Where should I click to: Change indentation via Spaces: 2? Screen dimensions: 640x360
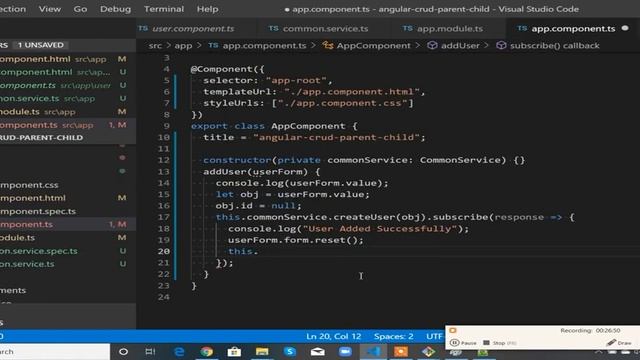click(x=393, y=336)
